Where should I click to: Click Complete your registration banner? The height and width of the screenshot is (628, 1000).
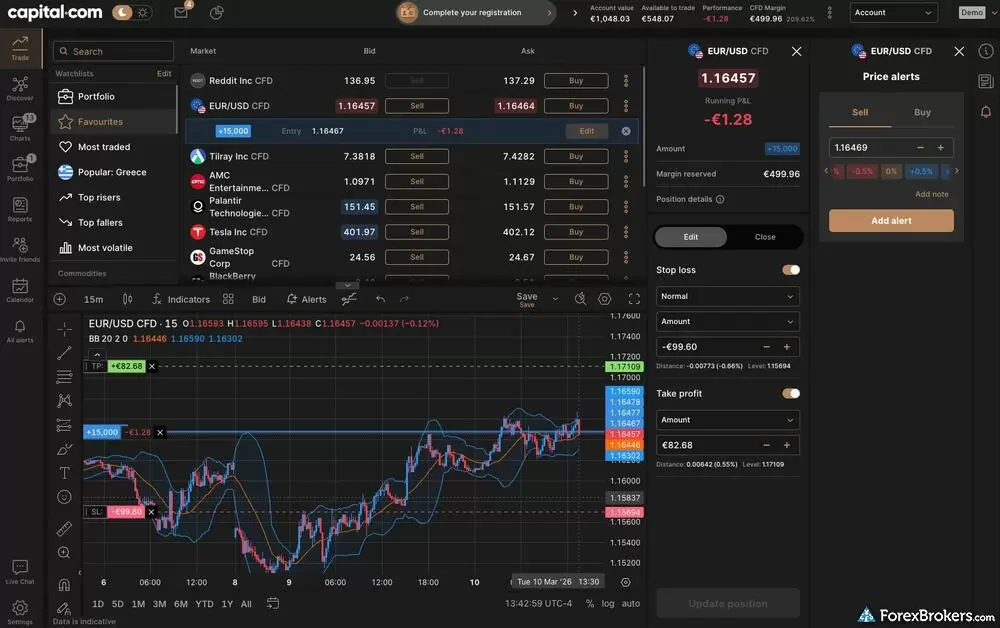[475, 12]
